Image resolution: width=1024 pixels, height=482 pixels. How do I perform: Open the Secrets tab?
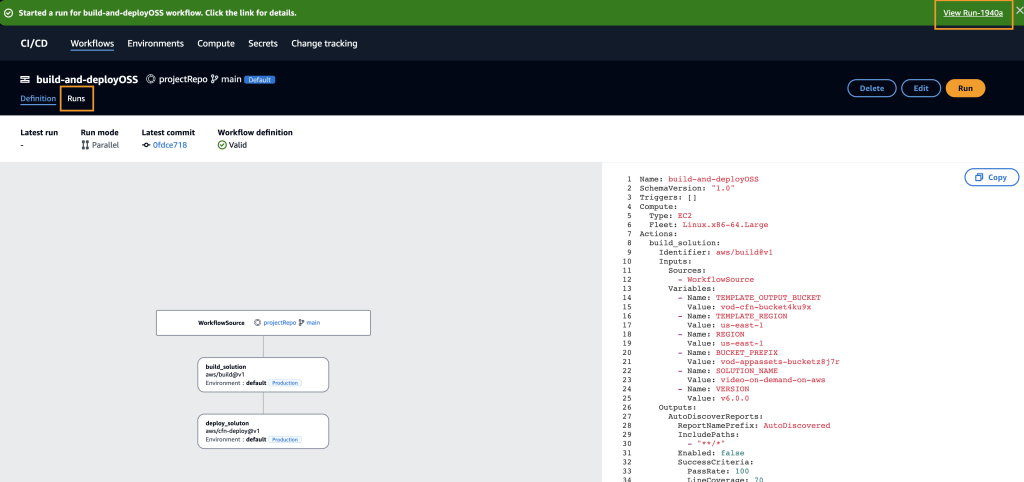[263, 44]
